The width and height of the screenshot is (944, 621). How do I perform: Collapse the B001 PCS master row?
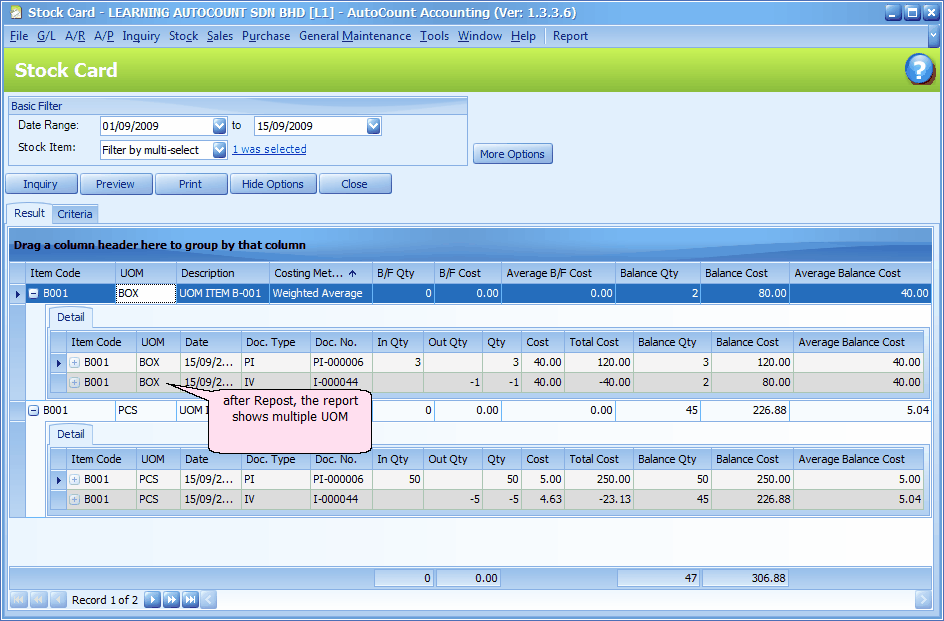pos(33,410)
